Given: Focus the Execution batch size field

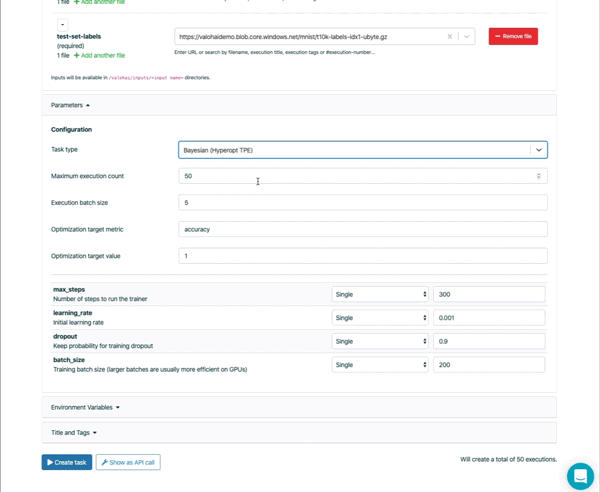Looking at the screenshot, I should [x=362, y=202].
